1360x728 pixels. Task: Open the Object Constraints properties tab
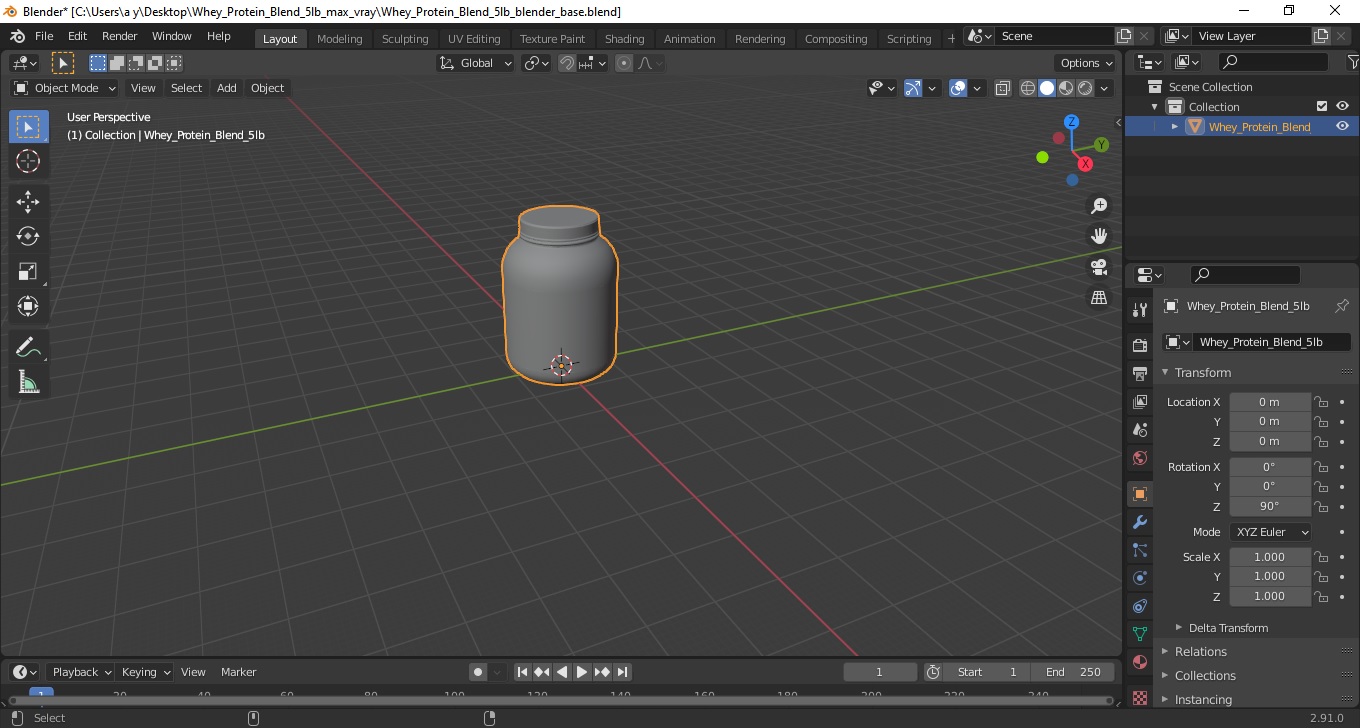point(1139,606)
